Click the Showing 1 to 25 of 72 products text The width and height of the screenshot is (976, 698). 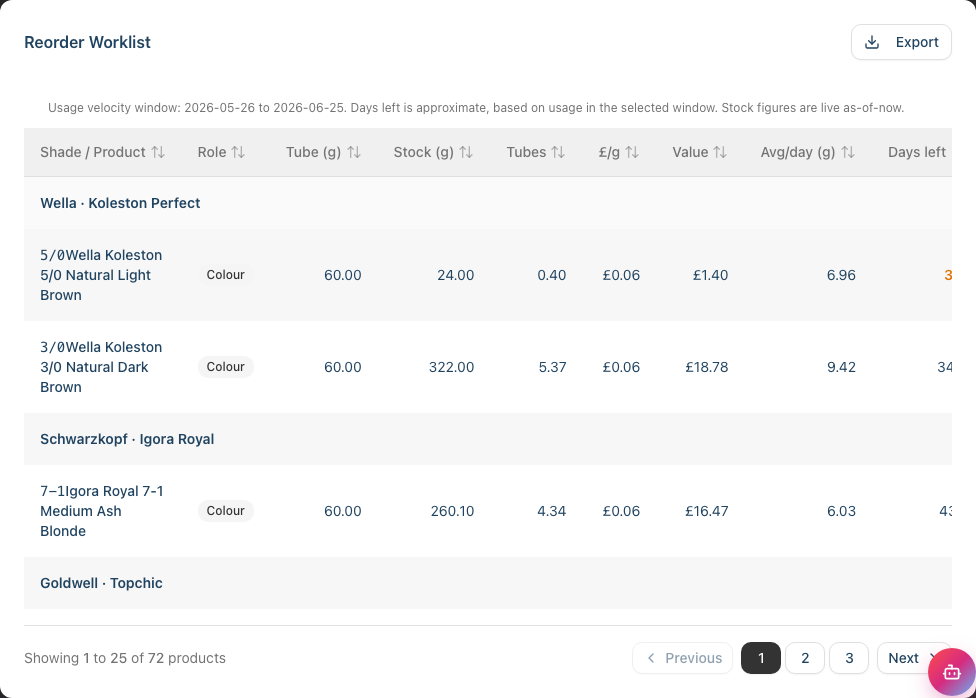point(124,658)
